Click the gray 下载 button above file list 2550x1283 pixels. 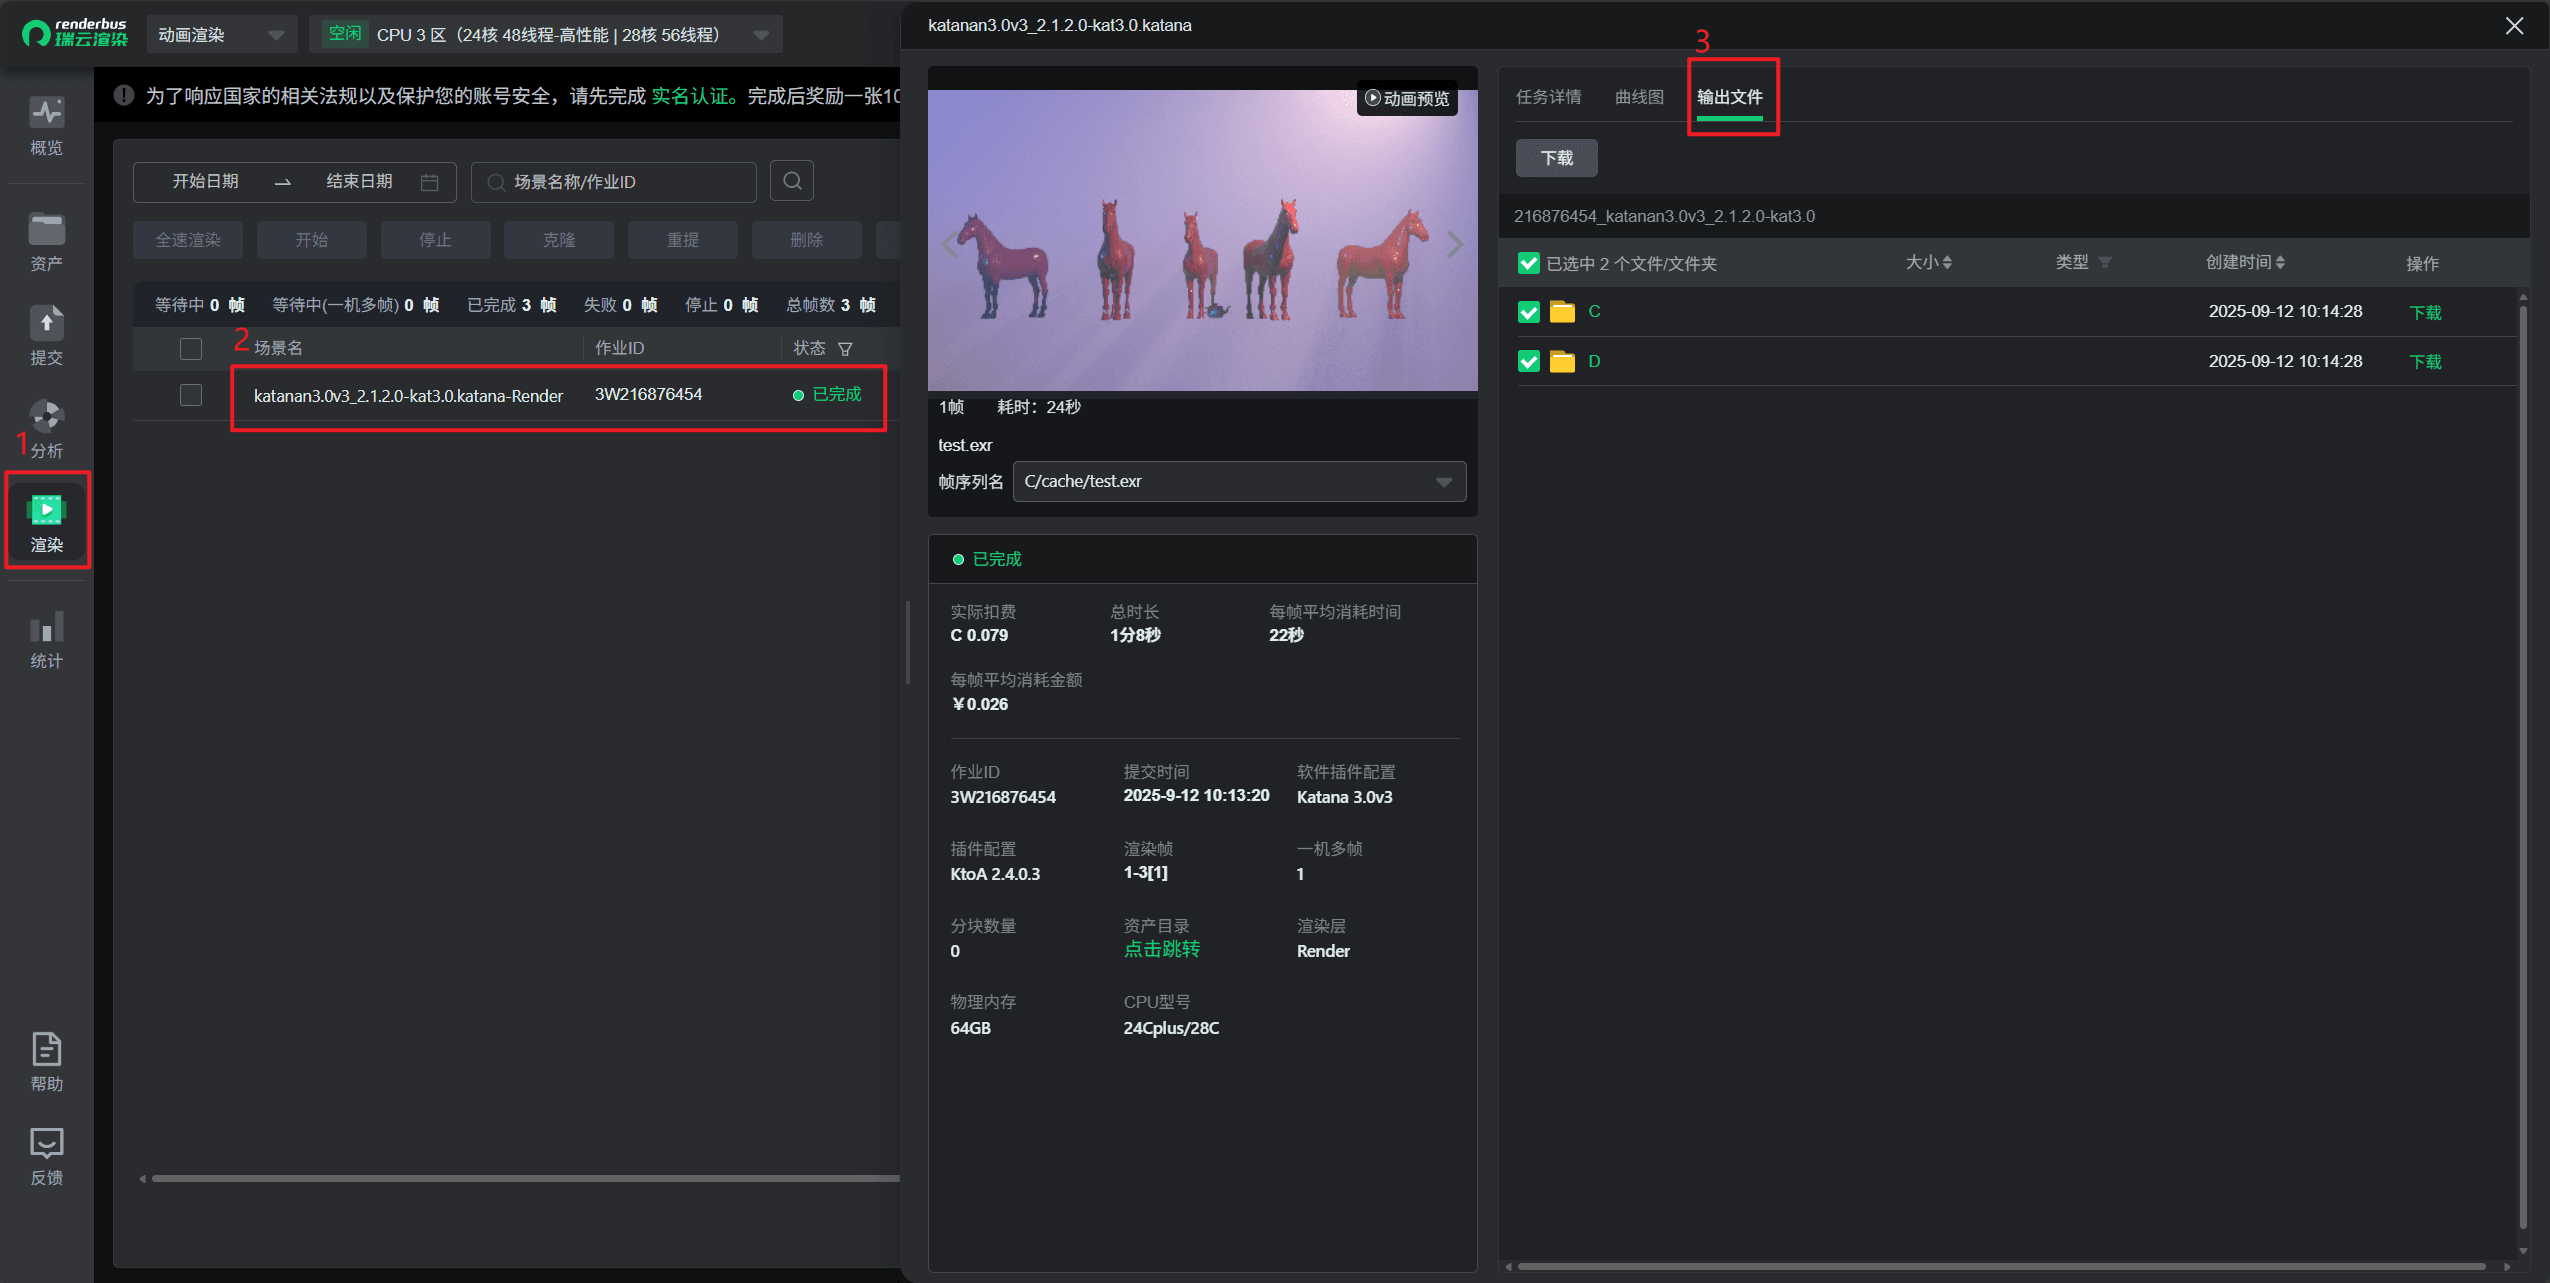tap(1556, 158)
